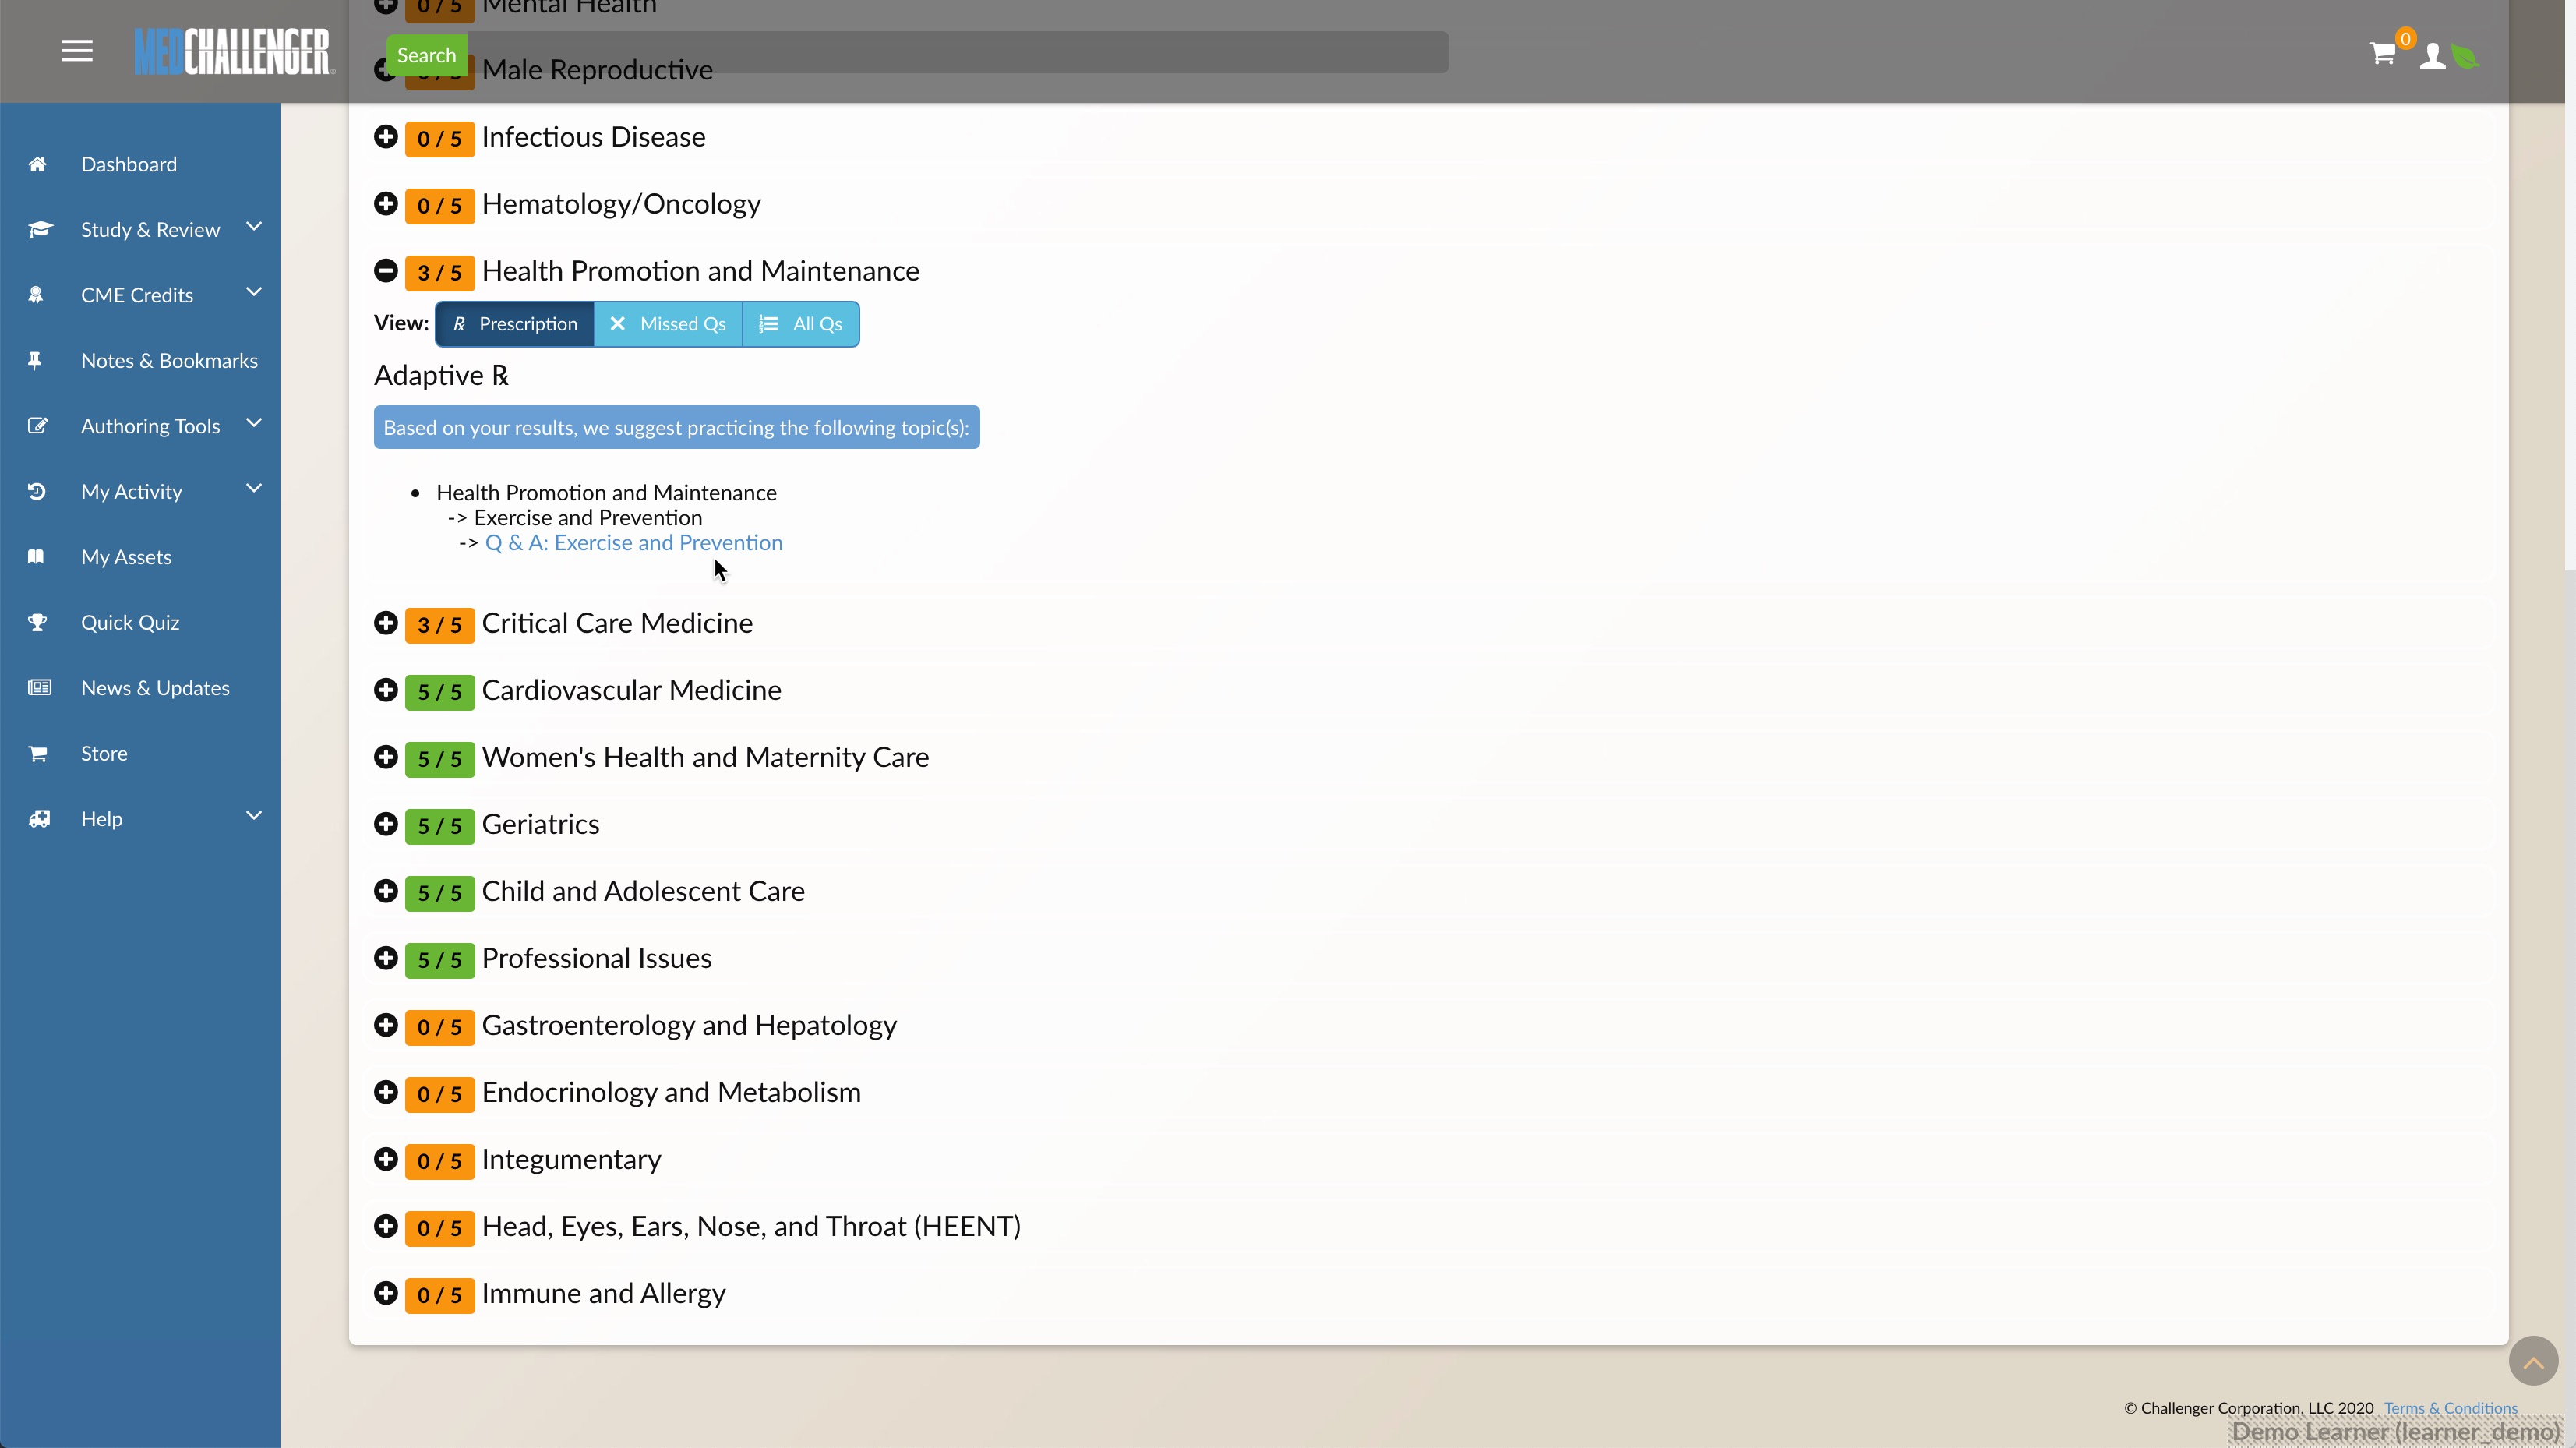Image resolution: width=2576 pixels, height=1448 pixels.
Task: Open the user profile icon
Action: click(2432, 56)
